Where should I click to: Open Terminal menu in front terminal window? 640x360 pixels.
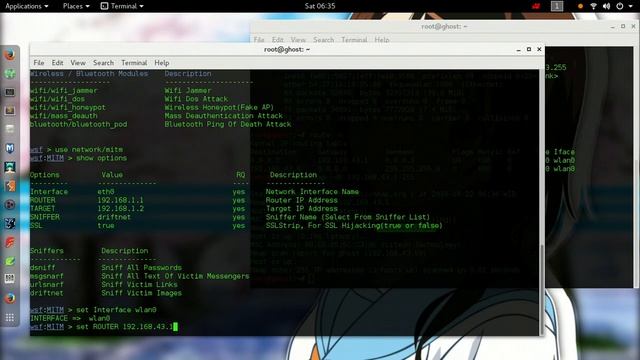(134, 63)
